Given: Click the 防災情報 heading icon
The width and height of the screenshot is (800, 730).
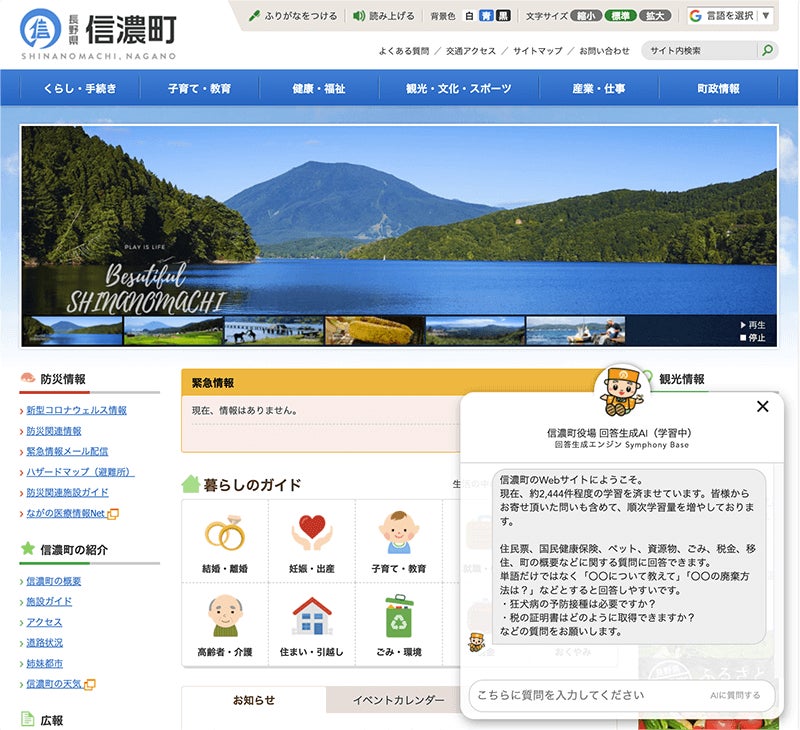Looking at the screenshot, I should point(28,378).
